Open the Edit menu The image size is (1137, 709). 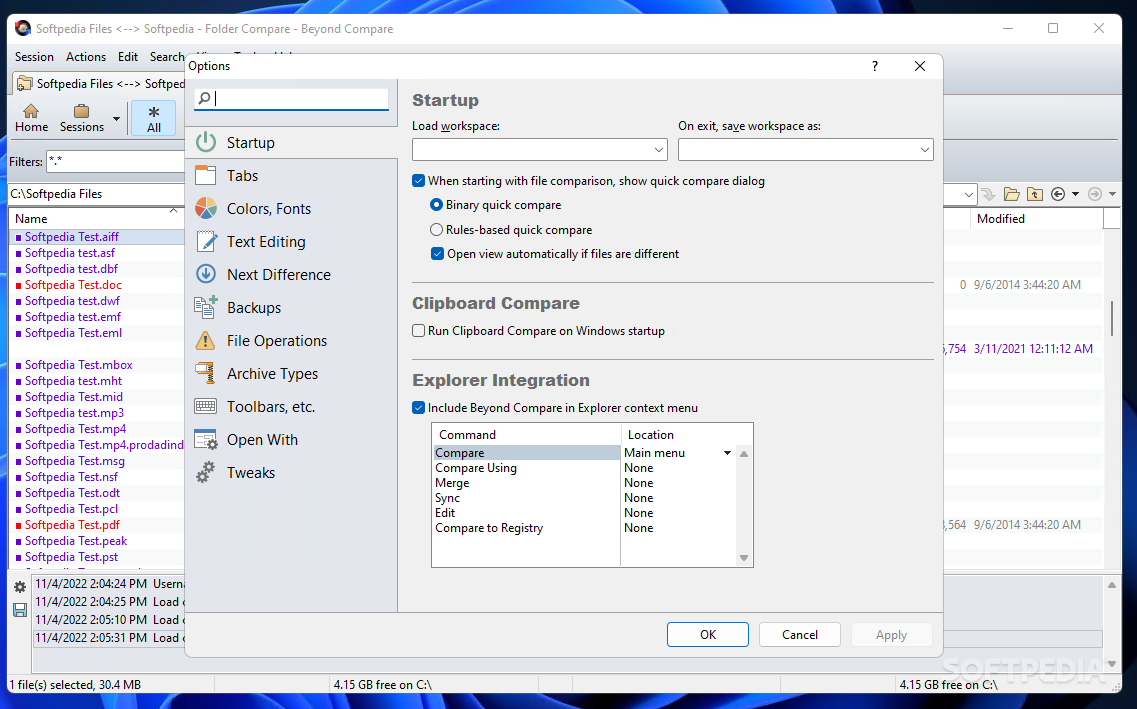tap(128, 57)
